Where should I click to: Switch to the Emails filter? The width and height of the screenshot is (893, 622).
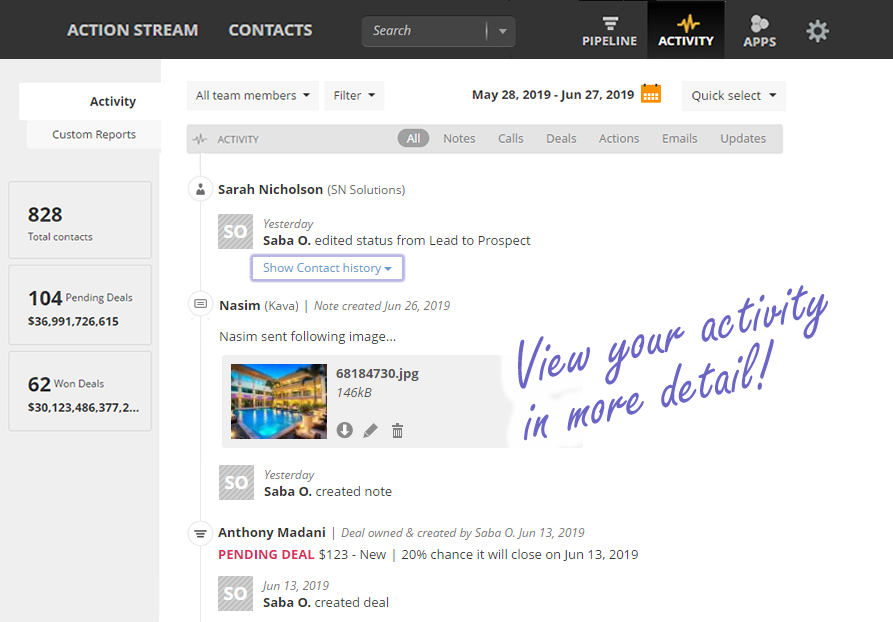coord(679,138)
